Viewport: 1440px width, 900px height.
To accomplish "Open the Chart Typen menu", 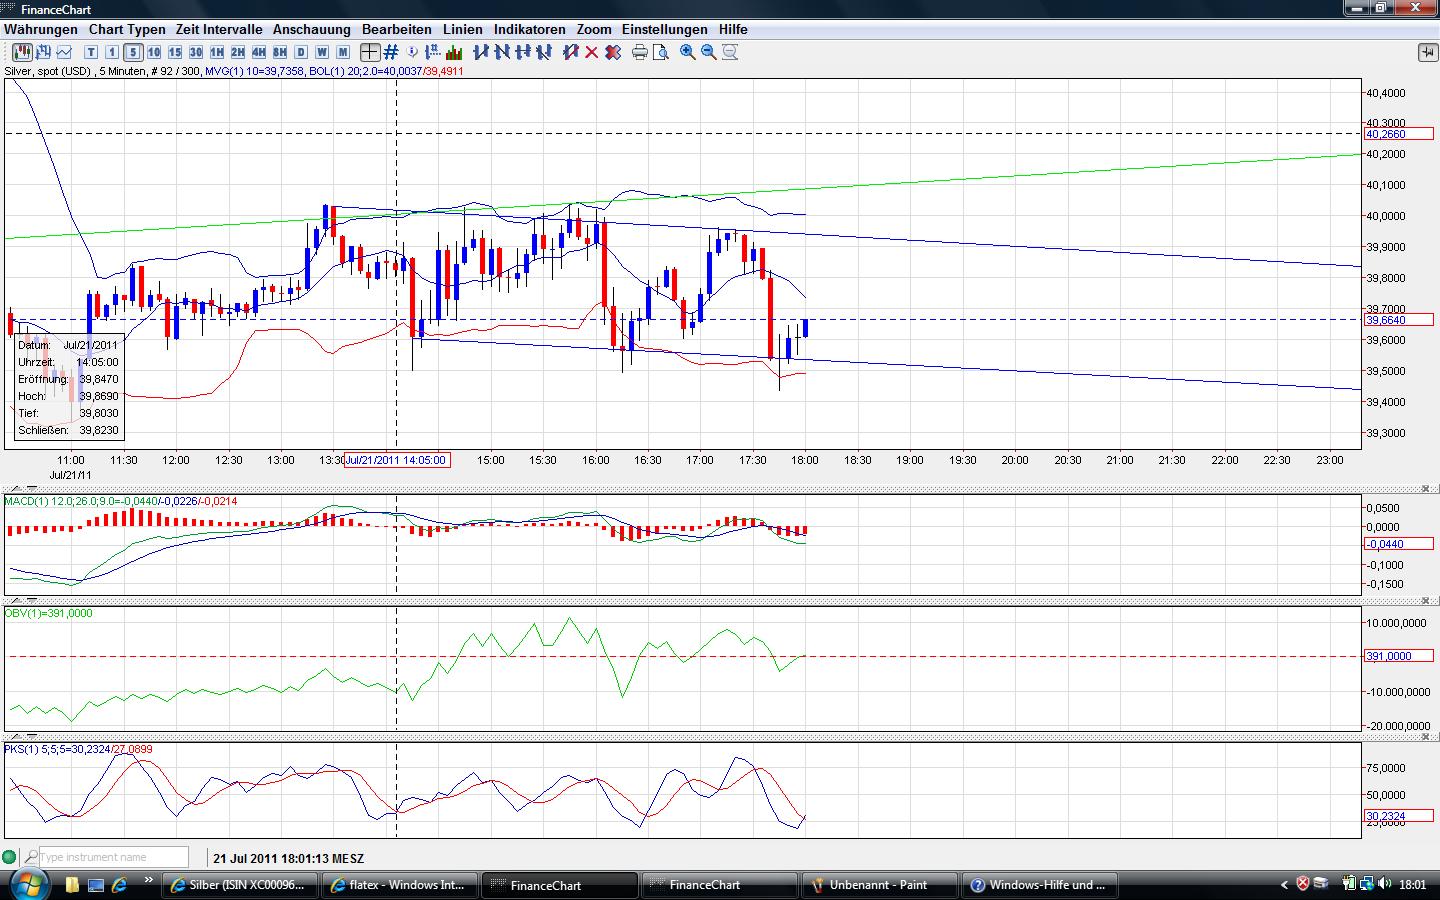I will (x=126, y=29).
